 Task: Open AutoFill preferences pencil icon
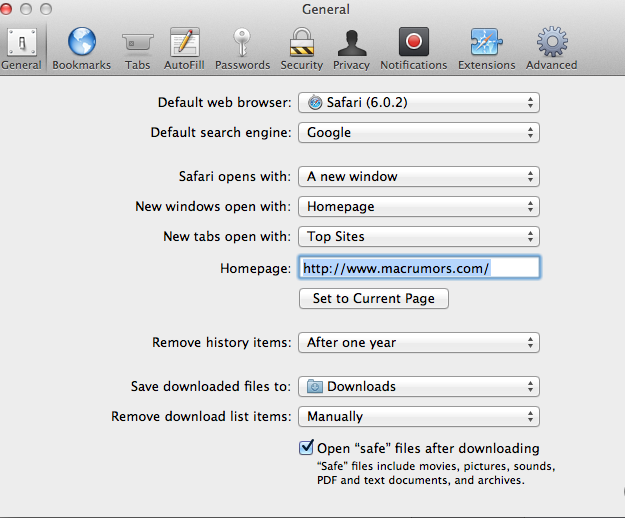185,42
